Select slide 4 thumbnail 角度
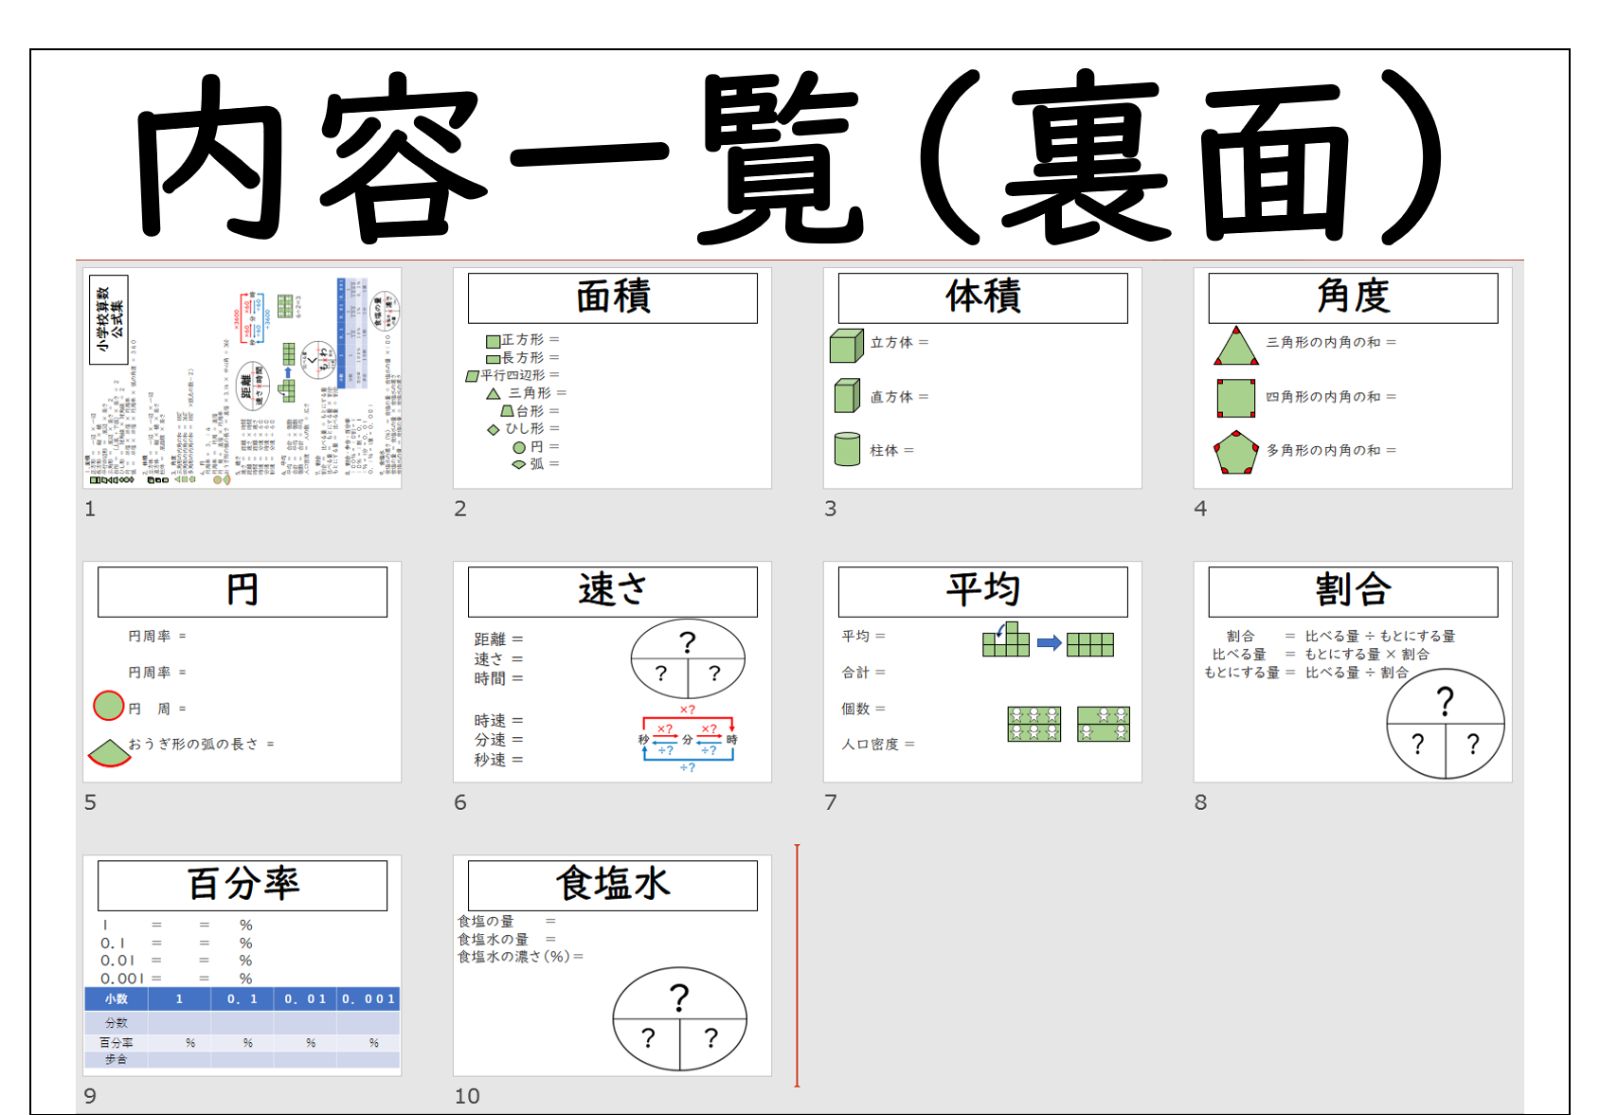This screenshot has width=1600, height=1115. pyautogui.click(x=1353, y=378)
